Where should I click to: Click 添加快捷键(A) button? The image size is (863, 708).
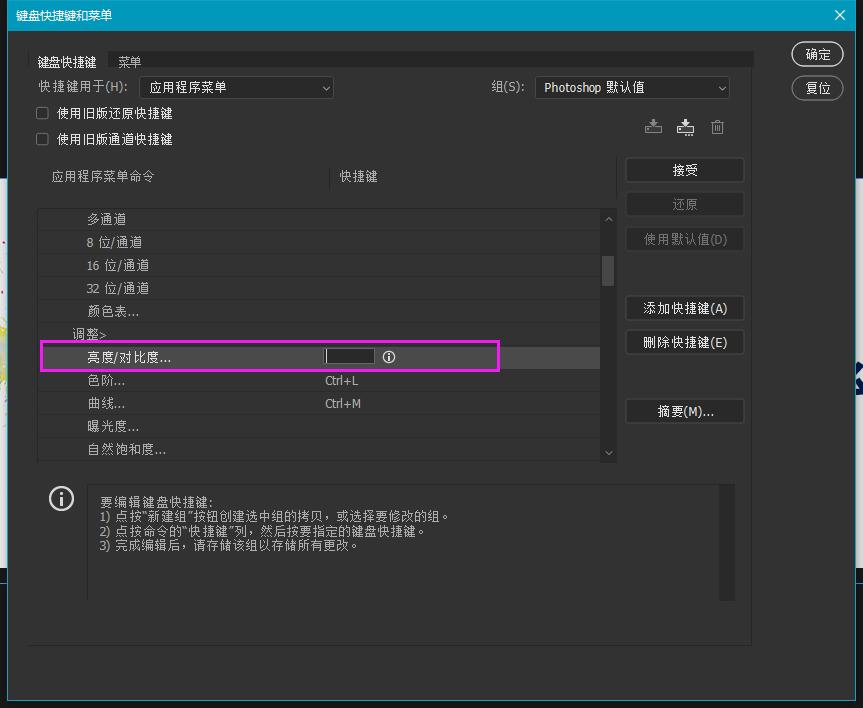685,308
